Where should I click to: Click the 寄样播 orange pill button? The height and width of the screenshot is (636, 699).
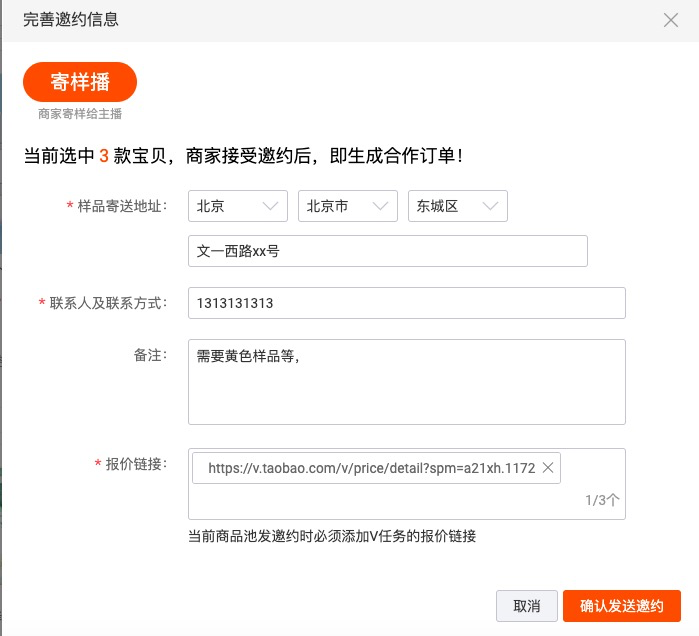80,82
